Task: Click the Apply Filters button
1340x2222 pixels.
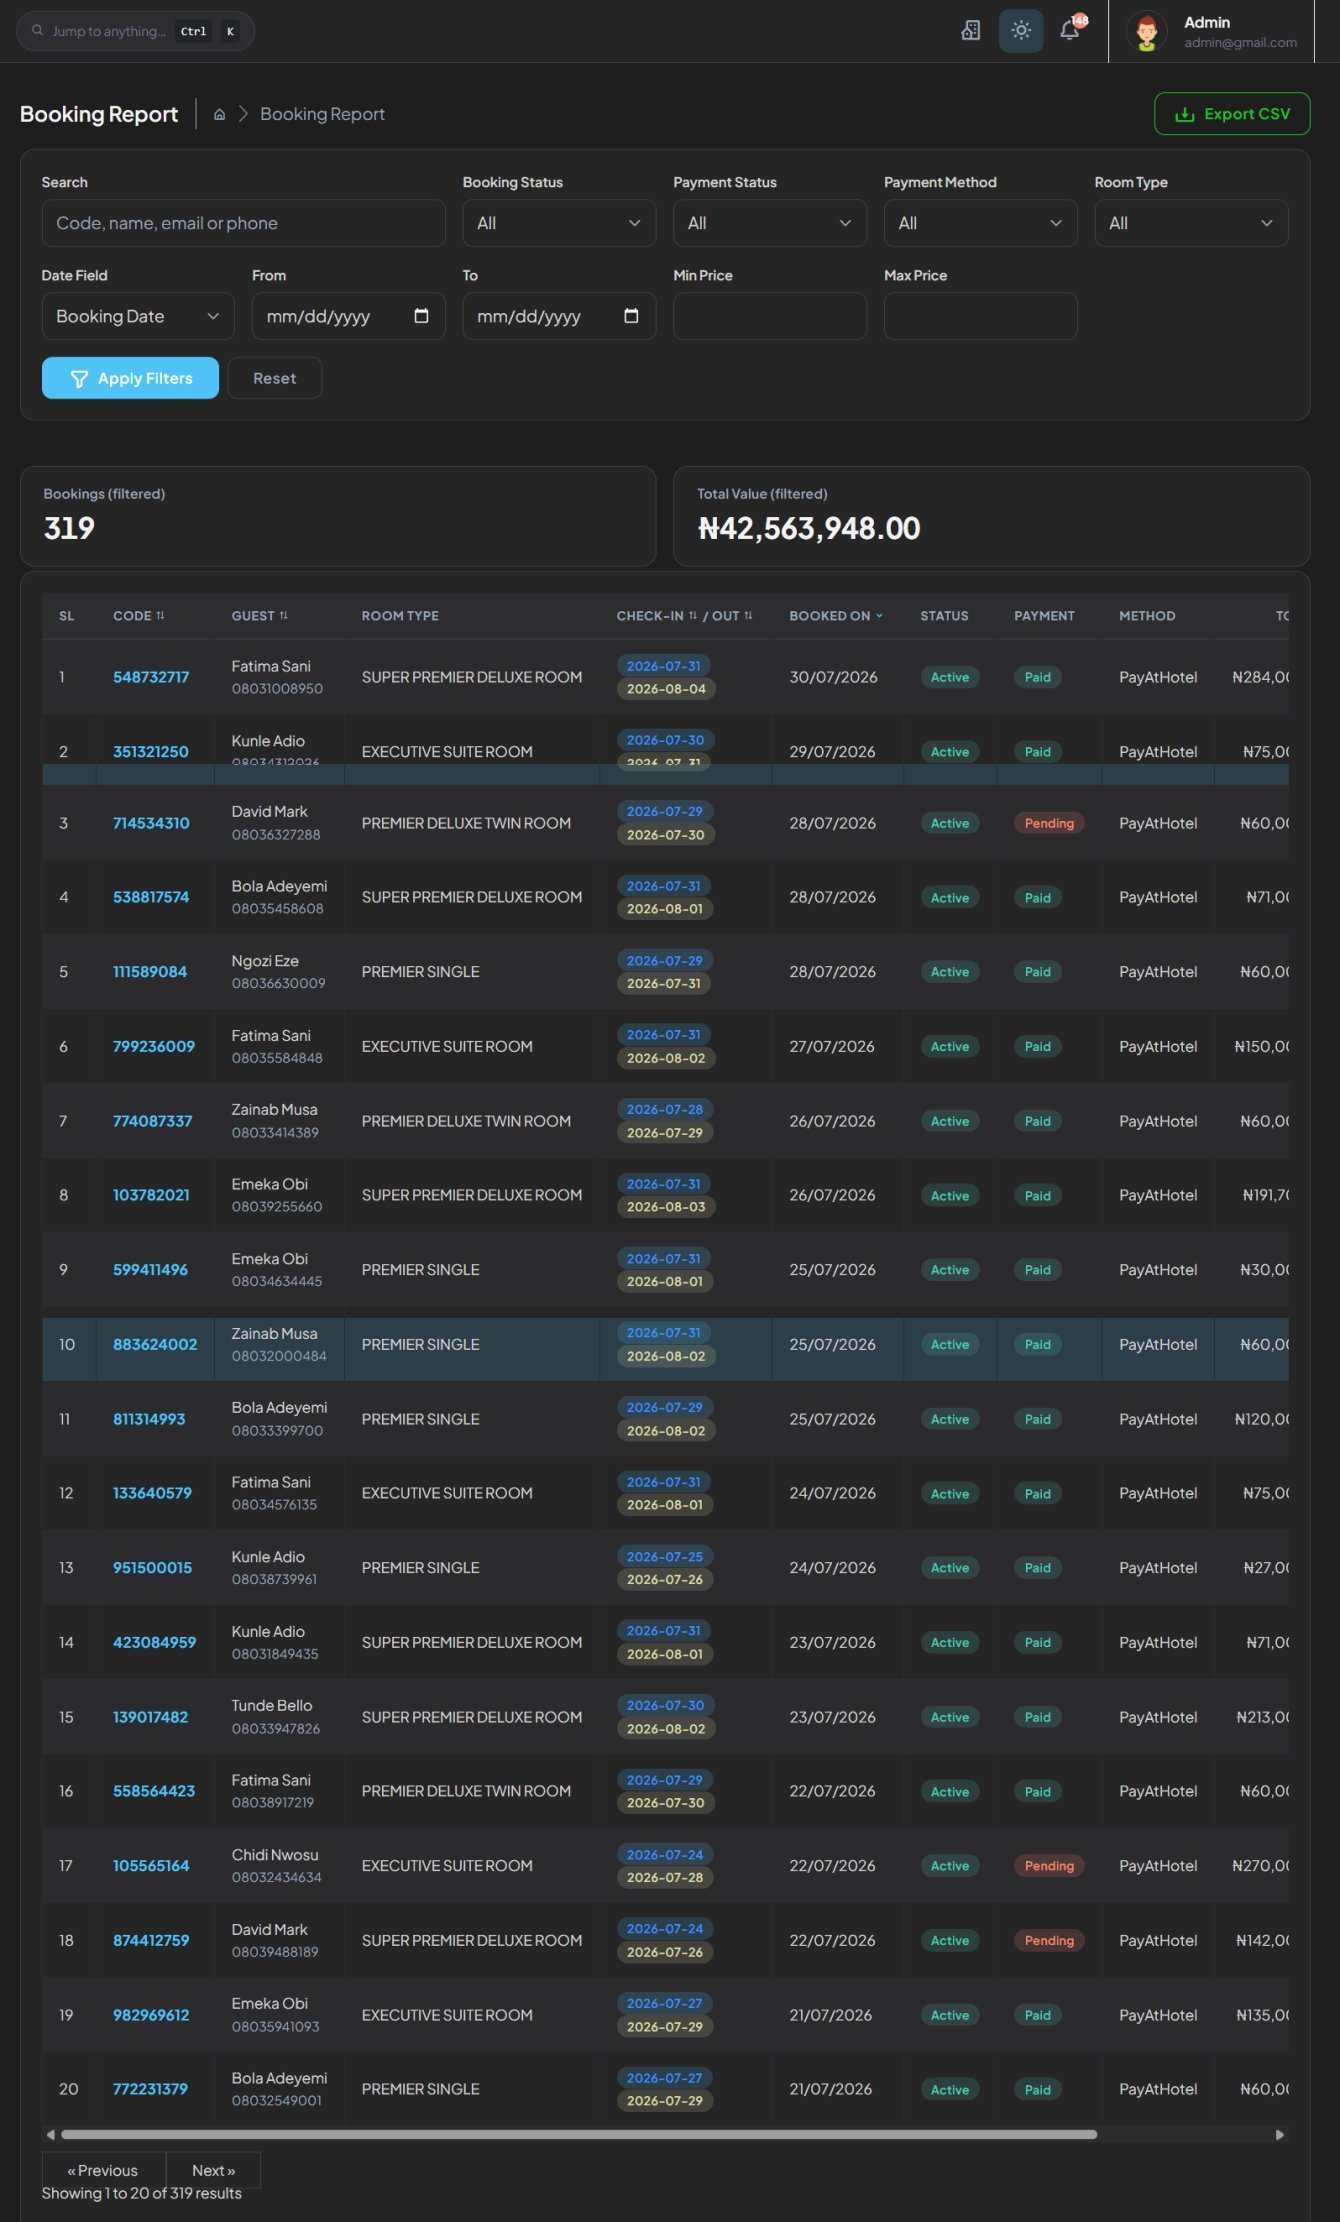Action: [x=130, y=378]
